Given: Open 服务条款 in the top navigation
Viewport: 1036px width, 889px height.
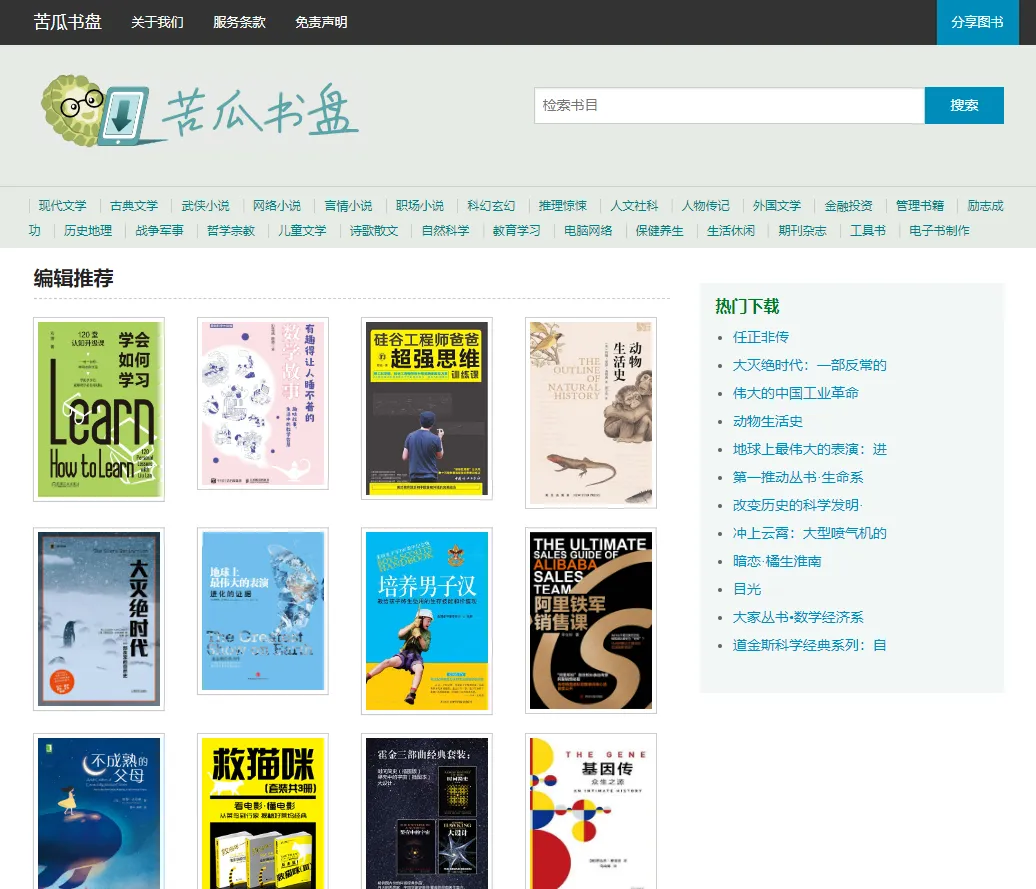Looking at the screenshot, I should 239,22.
